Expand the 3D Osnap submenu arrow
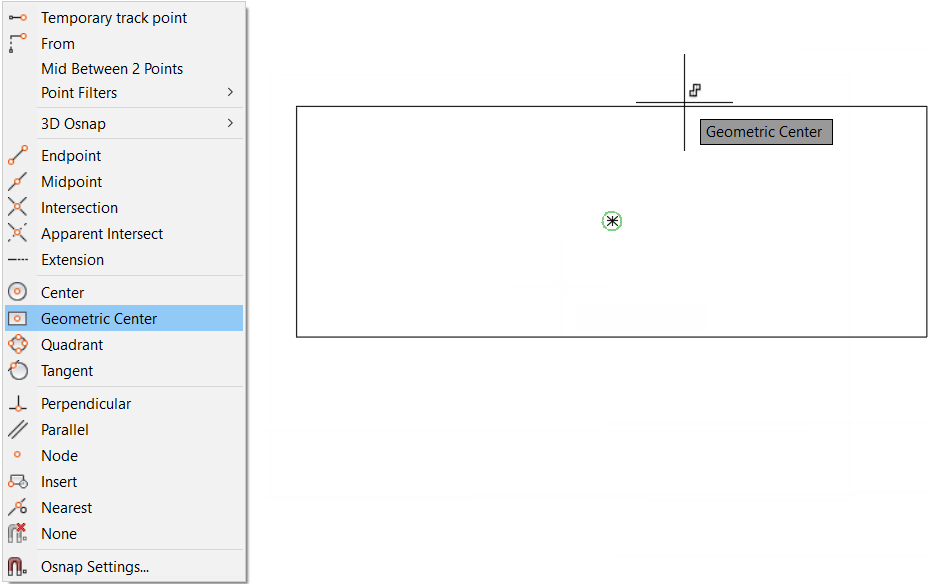Viewport: 929px width, 584px height. [x=230, y=123]
